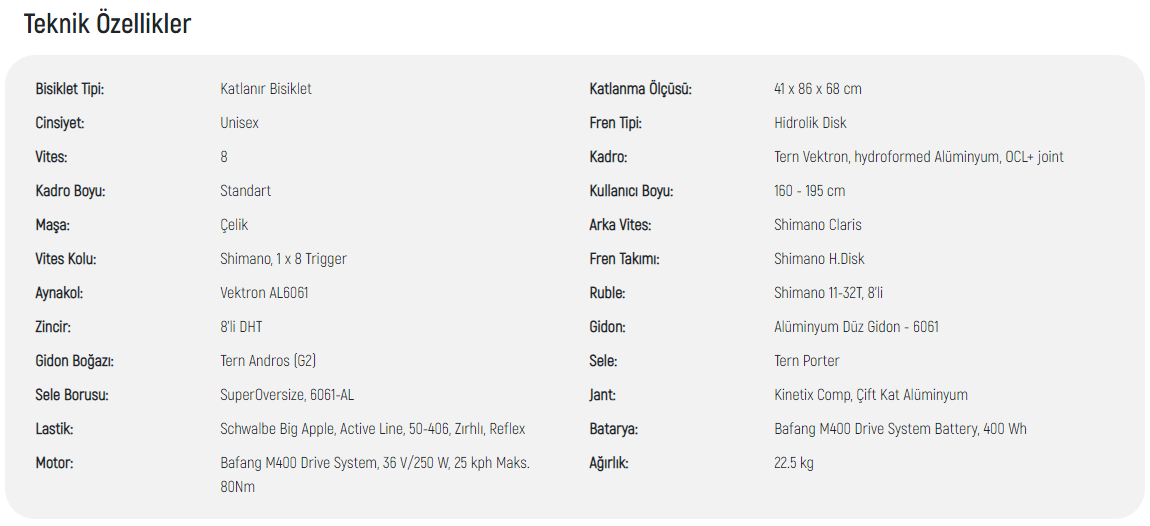Click the Shimano, 1 x 8 Trigger text
This screenshot has width=1150, height=526.
tap(283, 259)
